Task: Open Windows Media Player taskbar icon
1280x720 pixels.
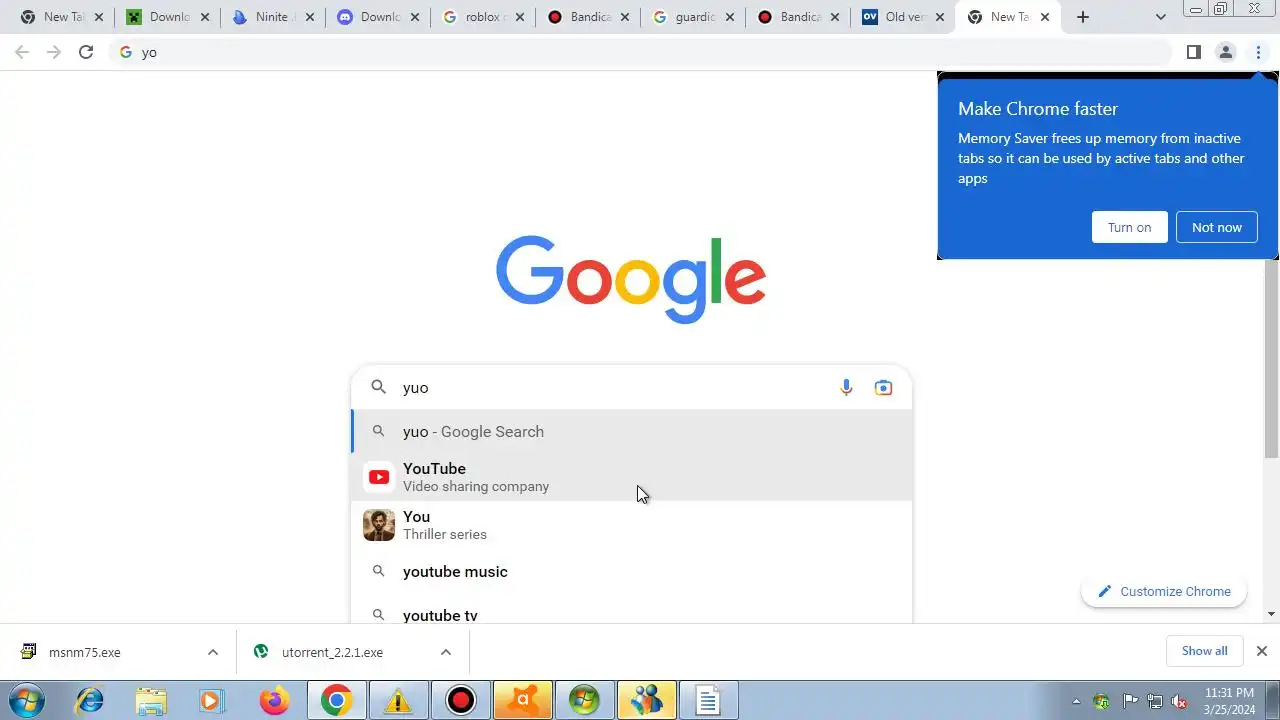Action: pos(212,701)
